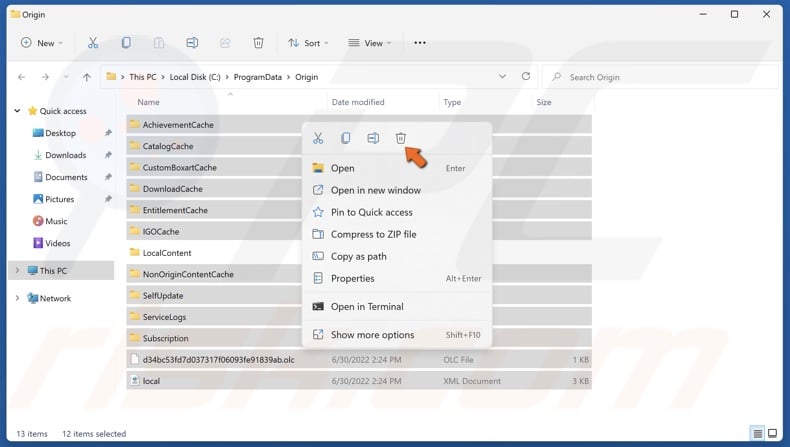Sort by the Name column header
Viewport: 790px width, 447px height.
tap(148, 102)
